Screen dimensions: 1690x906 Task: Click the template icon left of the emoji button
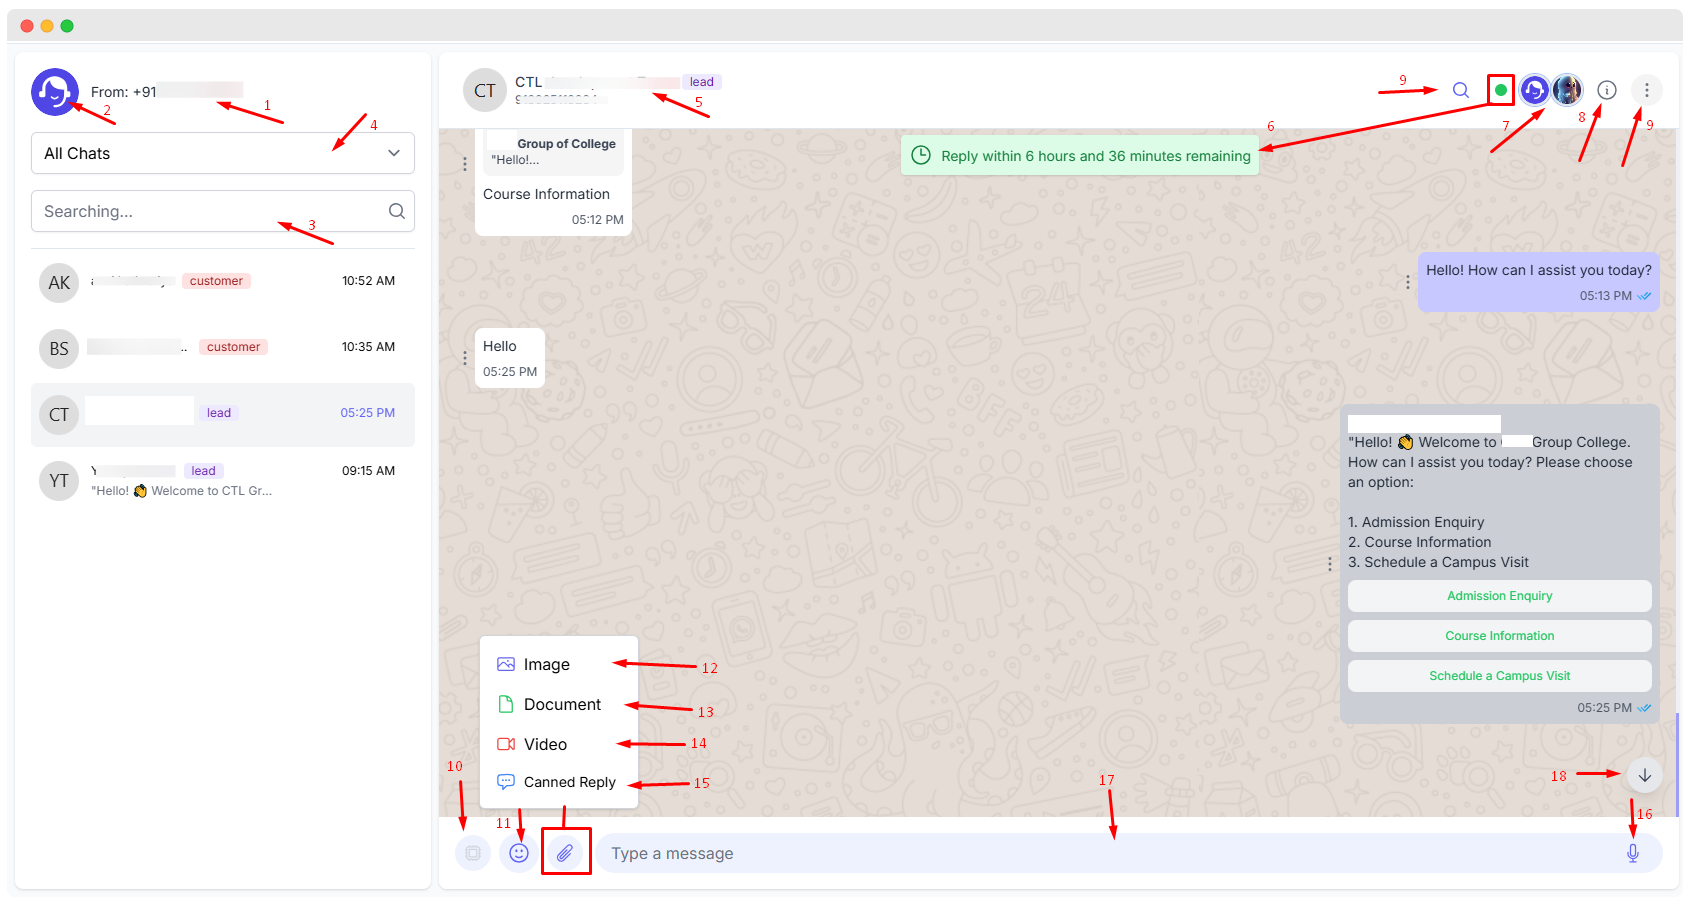472,852
